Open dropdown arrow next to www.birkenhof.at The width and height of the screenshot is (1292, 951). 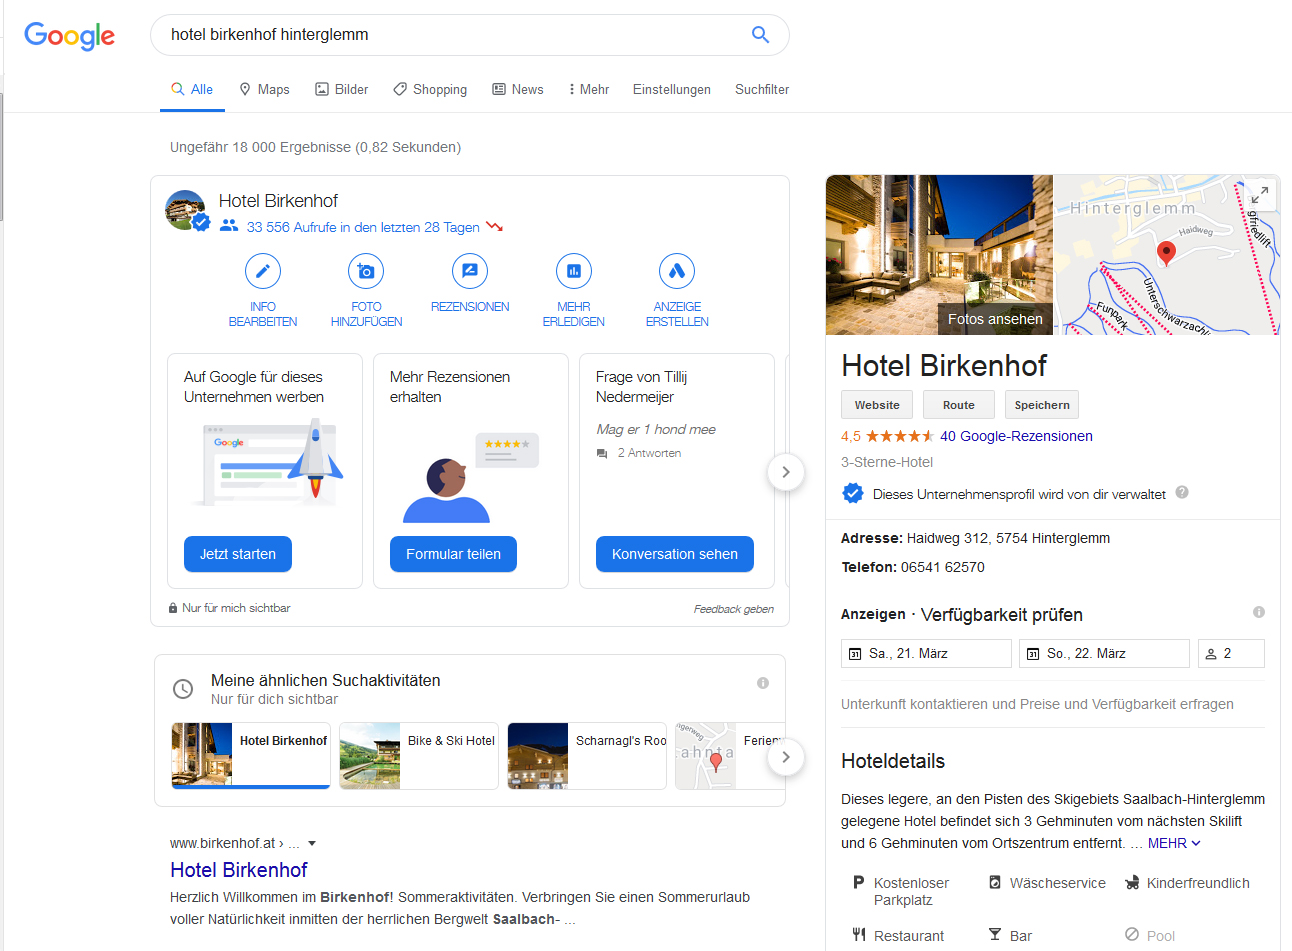click(312, 843)
